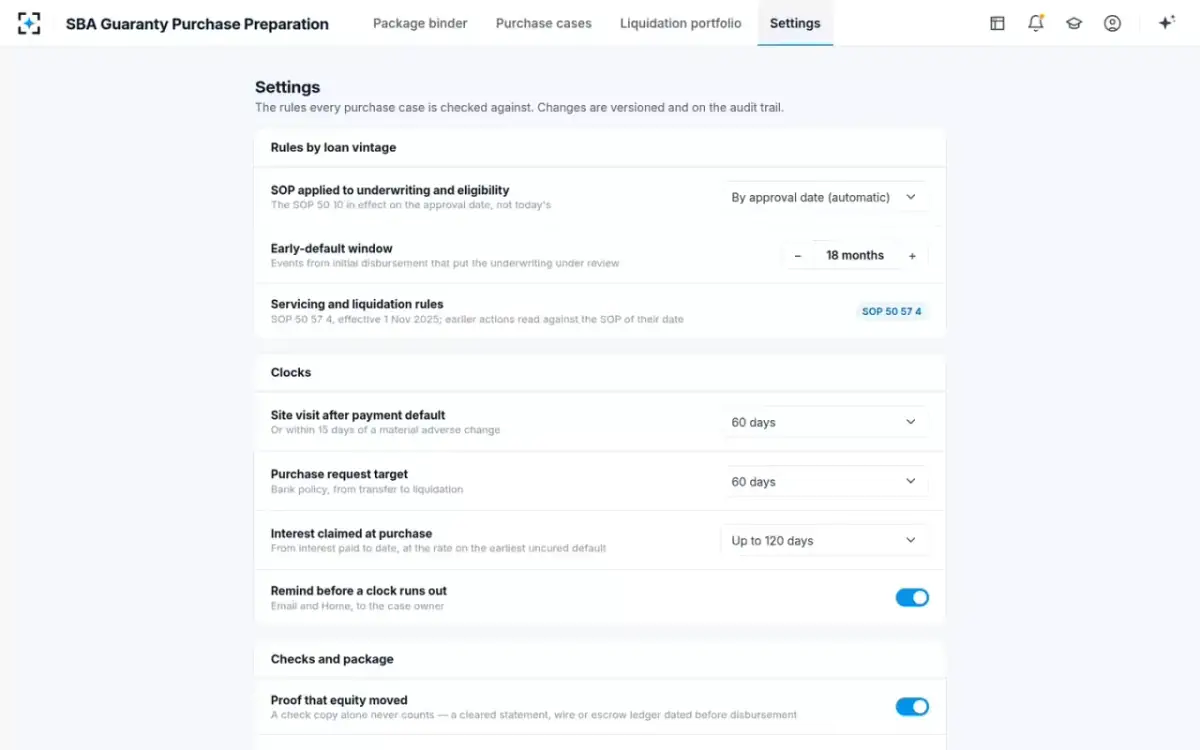Image resolution: width=1200 pixels, height=750 pixels.
Task: Open the learning graduation cap icon
Action: coord(1074,23)
